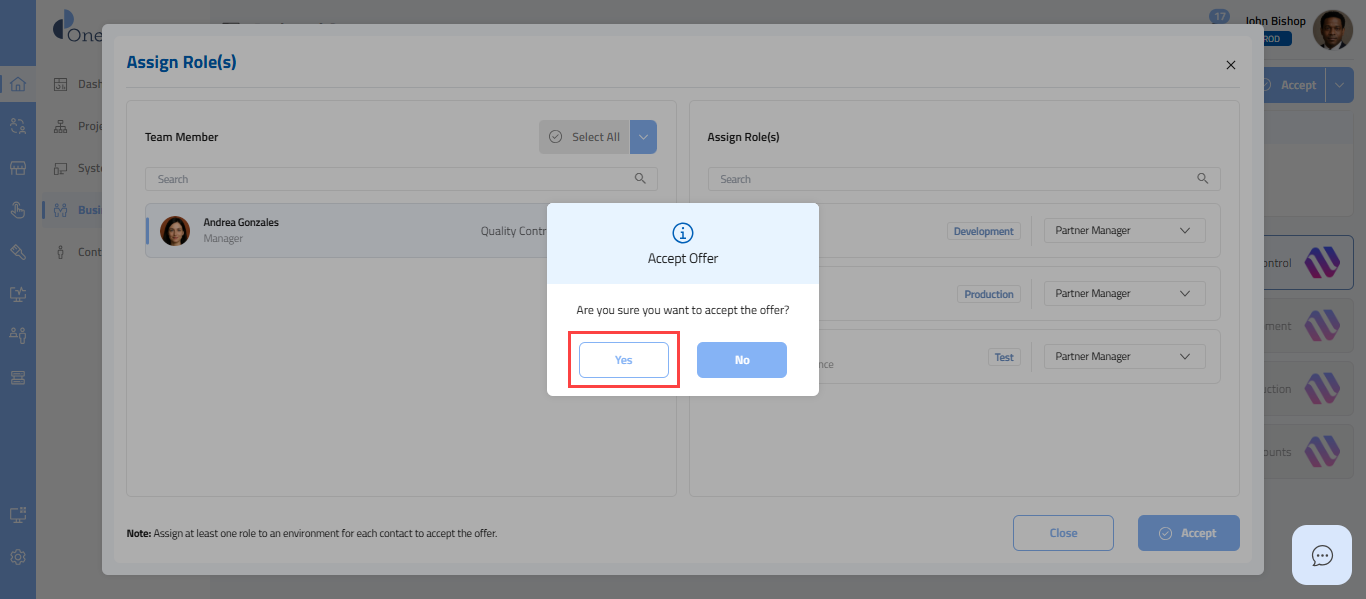Click No in Accept Offer dialog

[741, 360]
